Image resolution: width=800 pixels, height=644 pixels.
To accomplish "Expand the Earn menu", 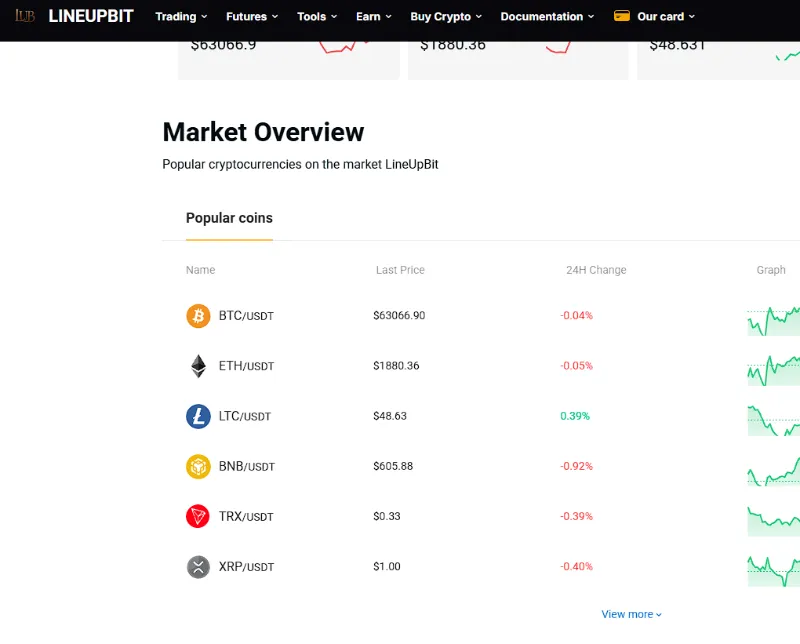I will [x=373, y=16].
